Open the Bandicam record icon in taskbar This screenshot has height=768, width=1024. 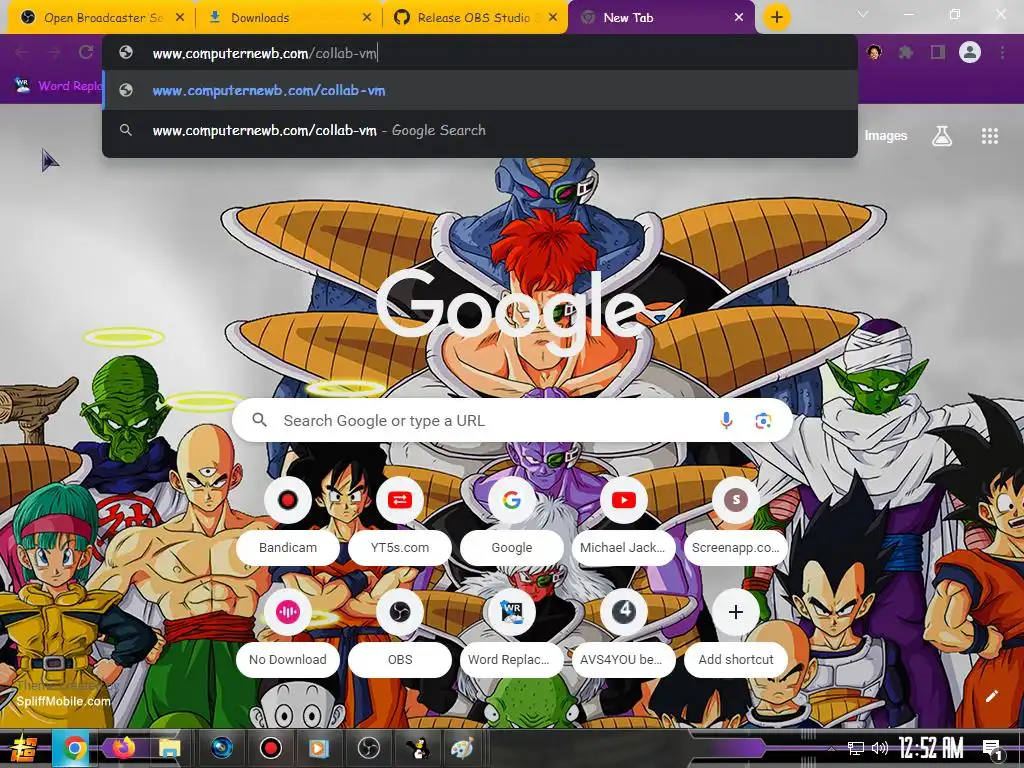coord(270,748)
